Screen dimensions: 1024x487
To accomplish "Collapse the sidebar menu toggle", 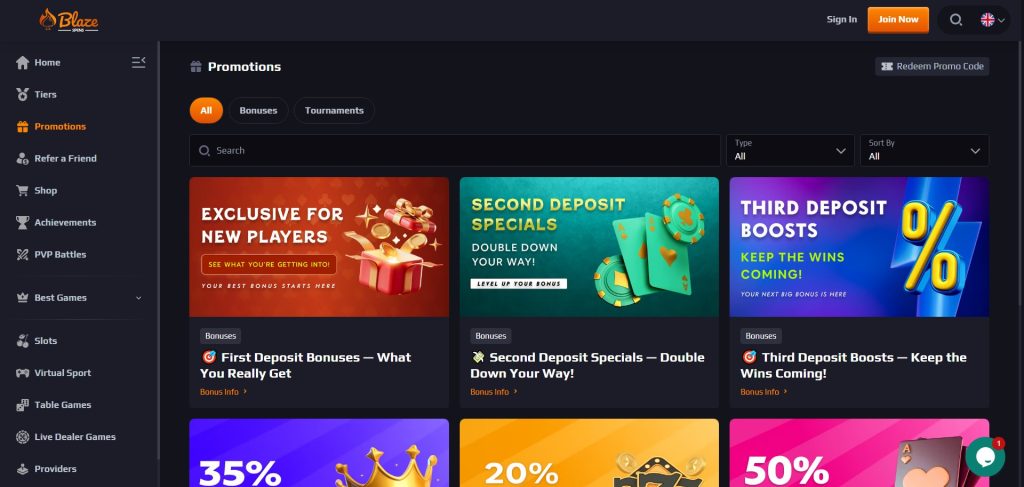I will tap(138, 62).
